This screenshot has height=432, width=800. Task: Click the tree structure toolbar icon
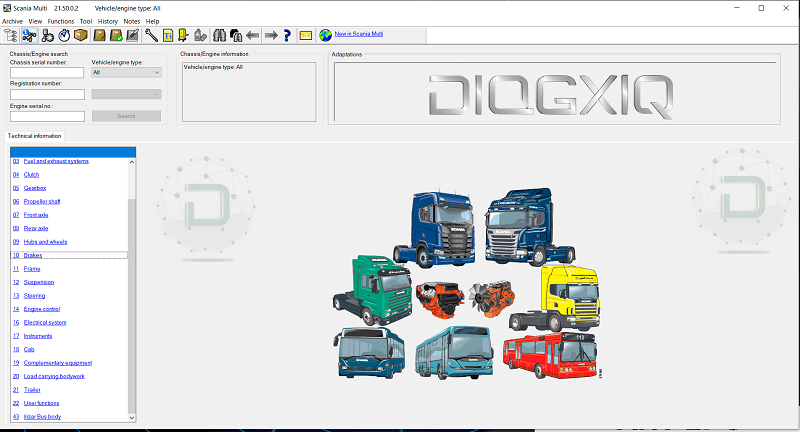click(x=11, y=35)
